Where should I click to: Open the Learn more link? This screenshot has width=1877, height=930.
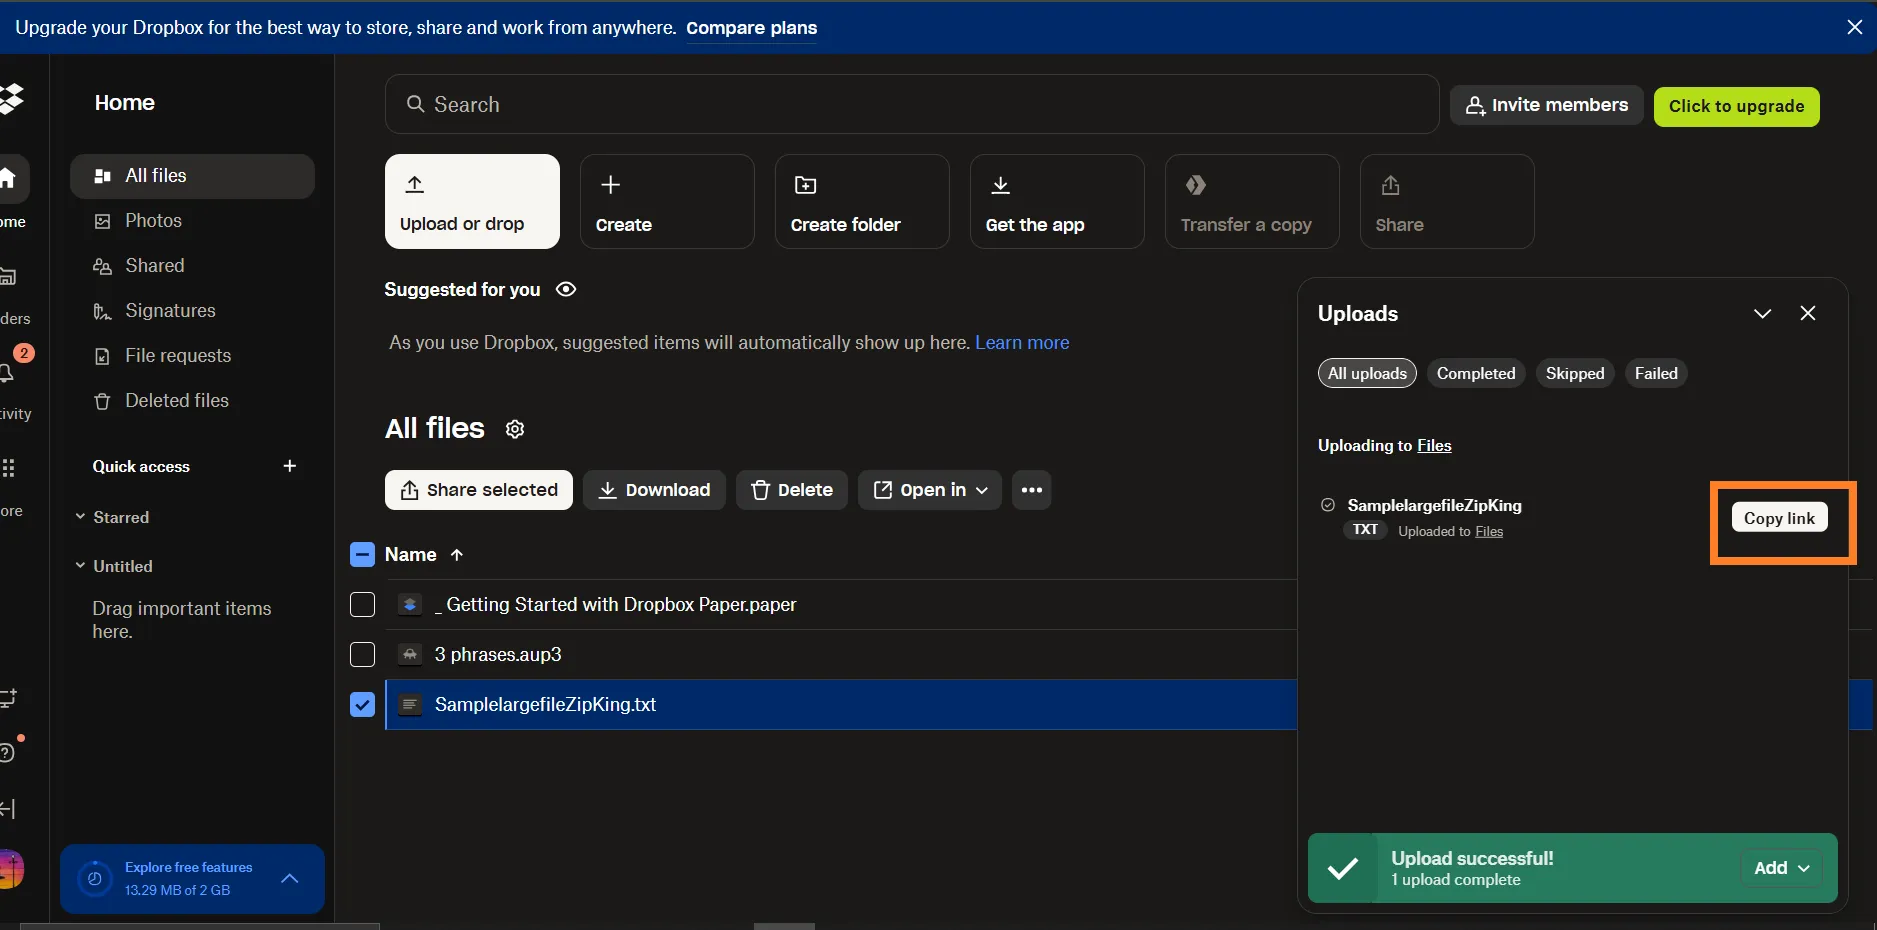(x=1022, y=343)
